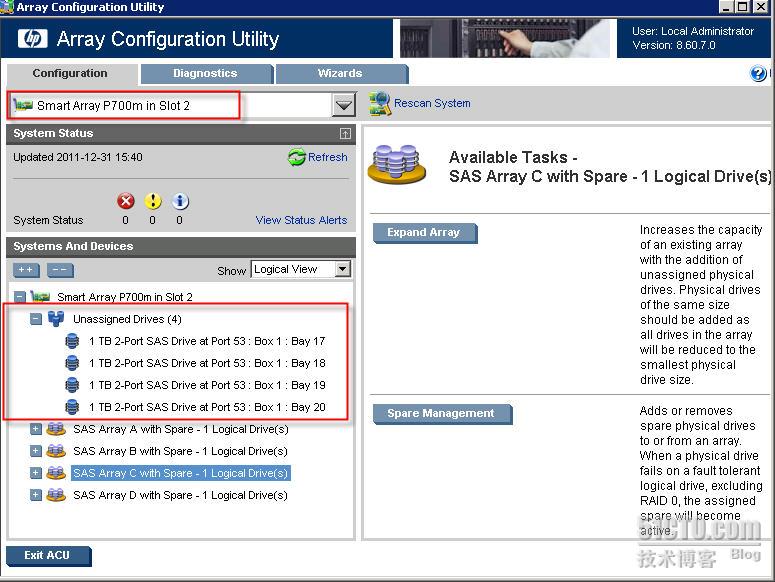Select Smart Array P700m in Slot 2 tree root
Viewport: 775px width, 582px height.
tap(125, 297)
